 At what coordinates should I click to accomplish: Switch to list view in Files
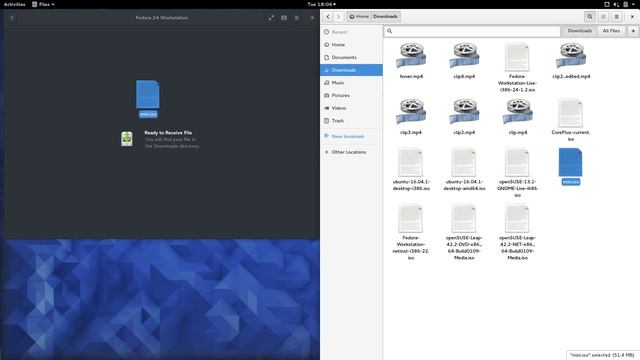pyautogui.click(x=603, y=17)
